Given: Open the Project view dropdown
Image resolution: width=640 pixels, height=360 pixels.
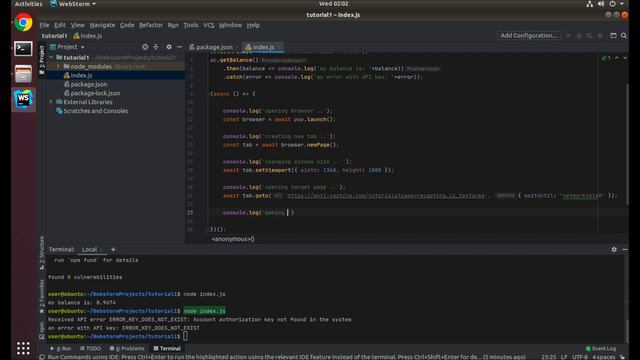Looking at the screenshot, I should pos(67,47).
